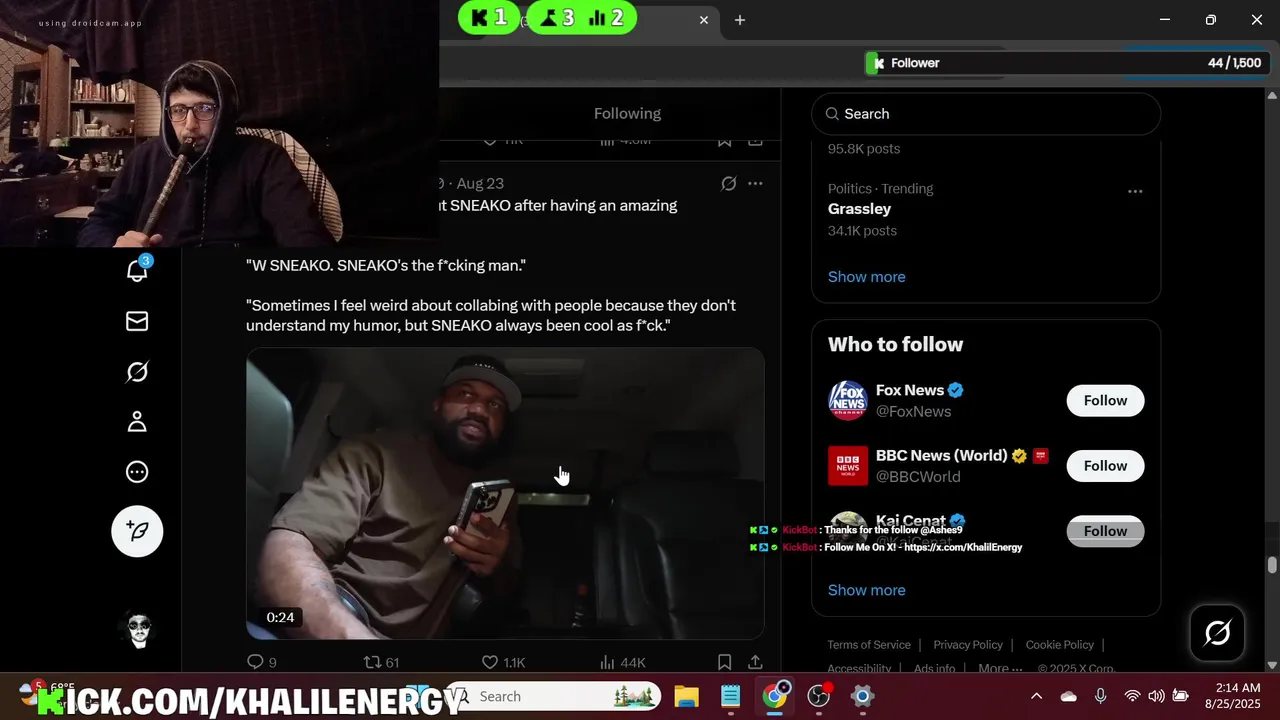
Task: Reply to the post with 9 comments
Action: 262,662
